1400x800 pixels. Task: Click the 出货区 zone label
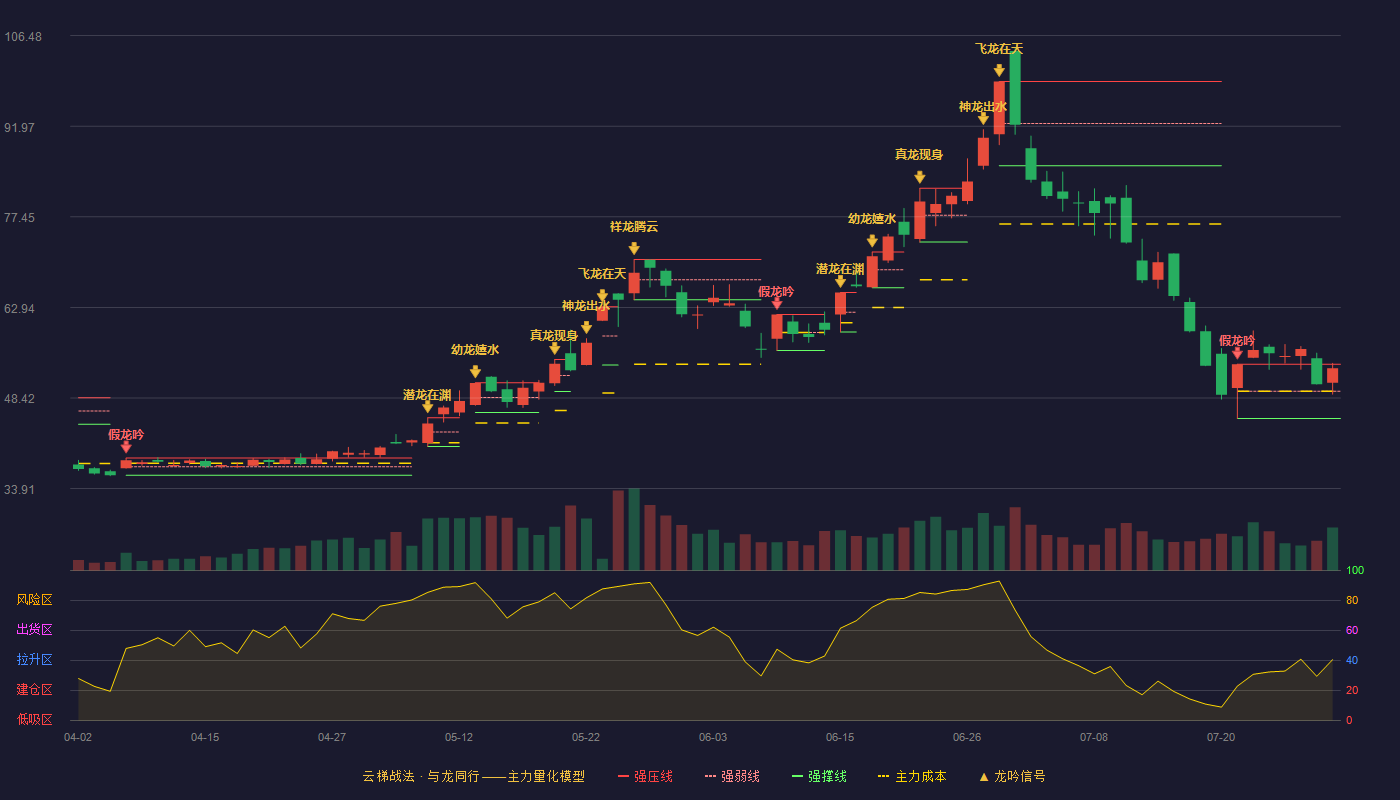[35, 630]
